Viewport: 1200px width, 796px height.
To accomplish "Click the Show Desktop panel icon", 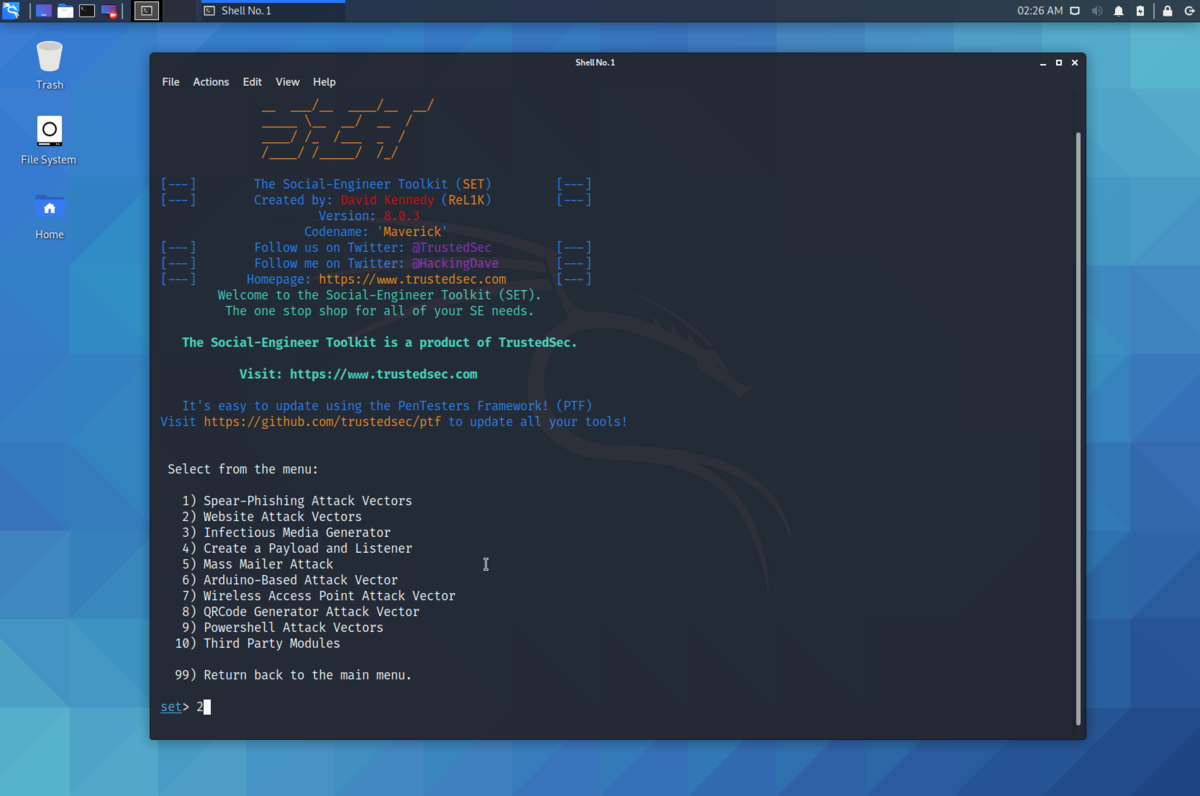I will coord(43,11).
